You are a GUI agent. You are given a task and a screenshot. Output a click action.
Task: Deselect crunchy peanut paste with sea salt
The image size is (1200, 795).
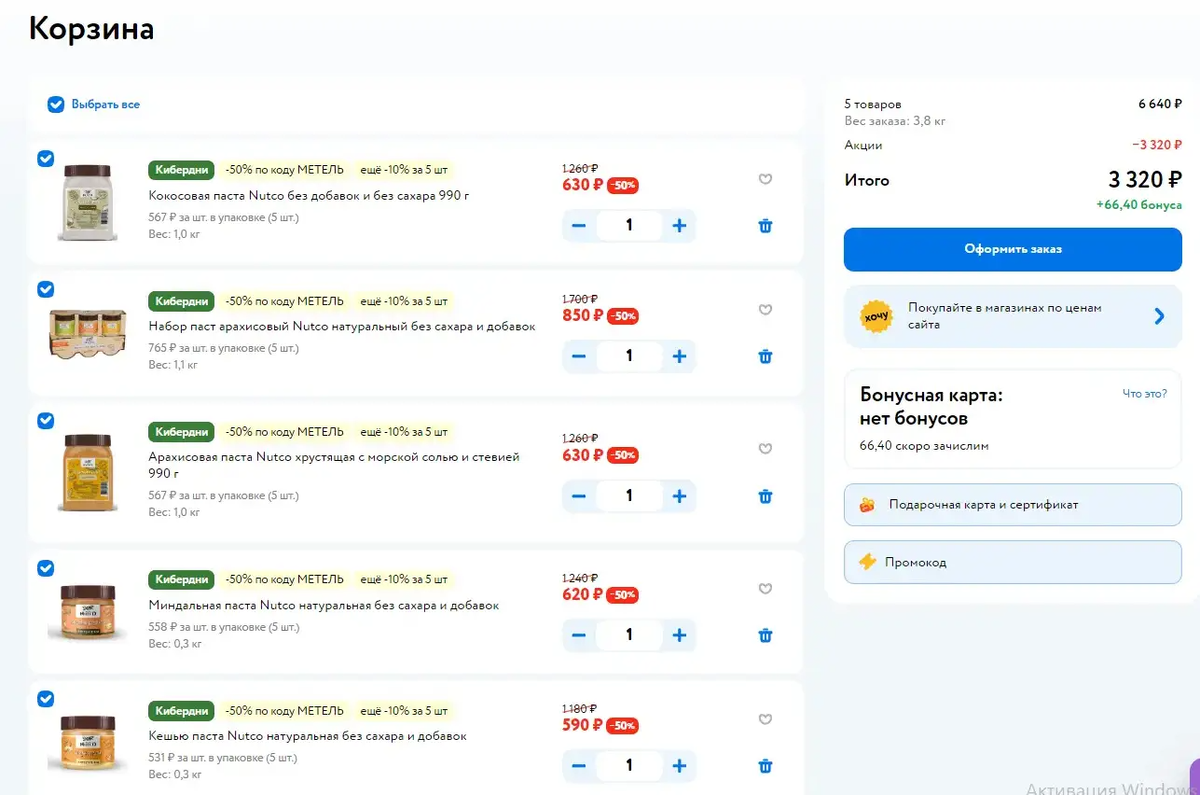click(45, 421)
